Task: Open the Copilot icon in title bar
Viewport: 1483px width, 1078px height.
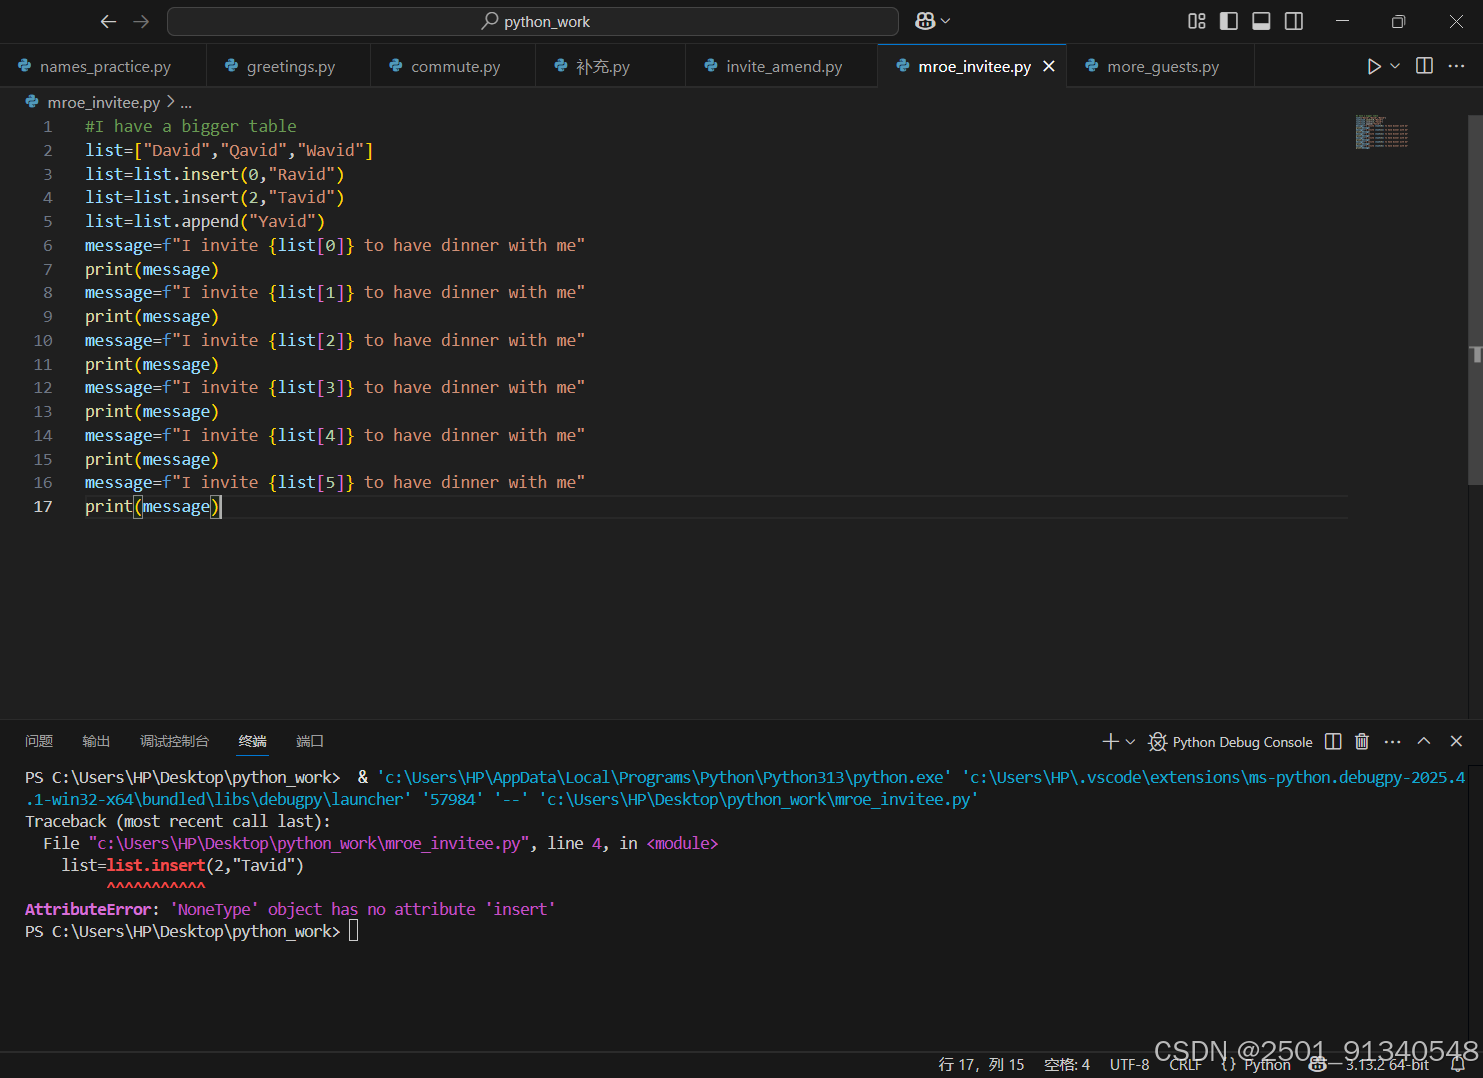Action: click(925, 21)
